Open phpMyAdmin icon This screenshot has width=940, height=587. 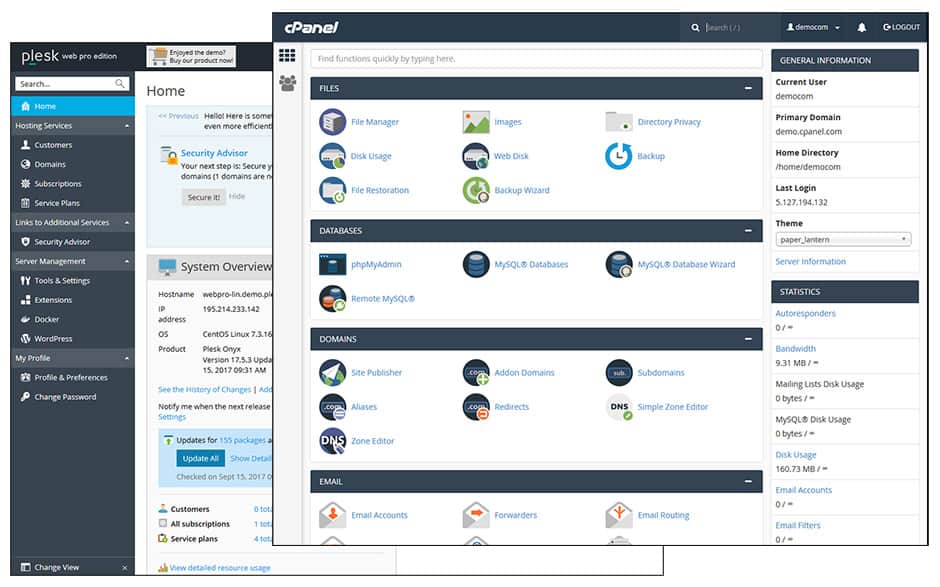(x=332, y=264)
